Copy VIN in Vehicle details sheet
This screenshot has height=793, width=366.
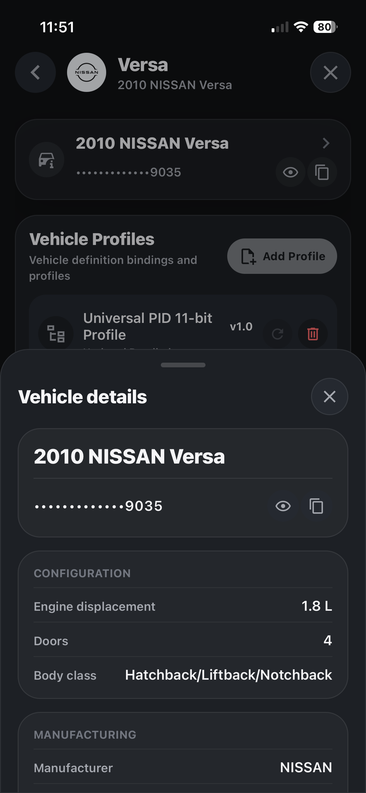(316, 506)
